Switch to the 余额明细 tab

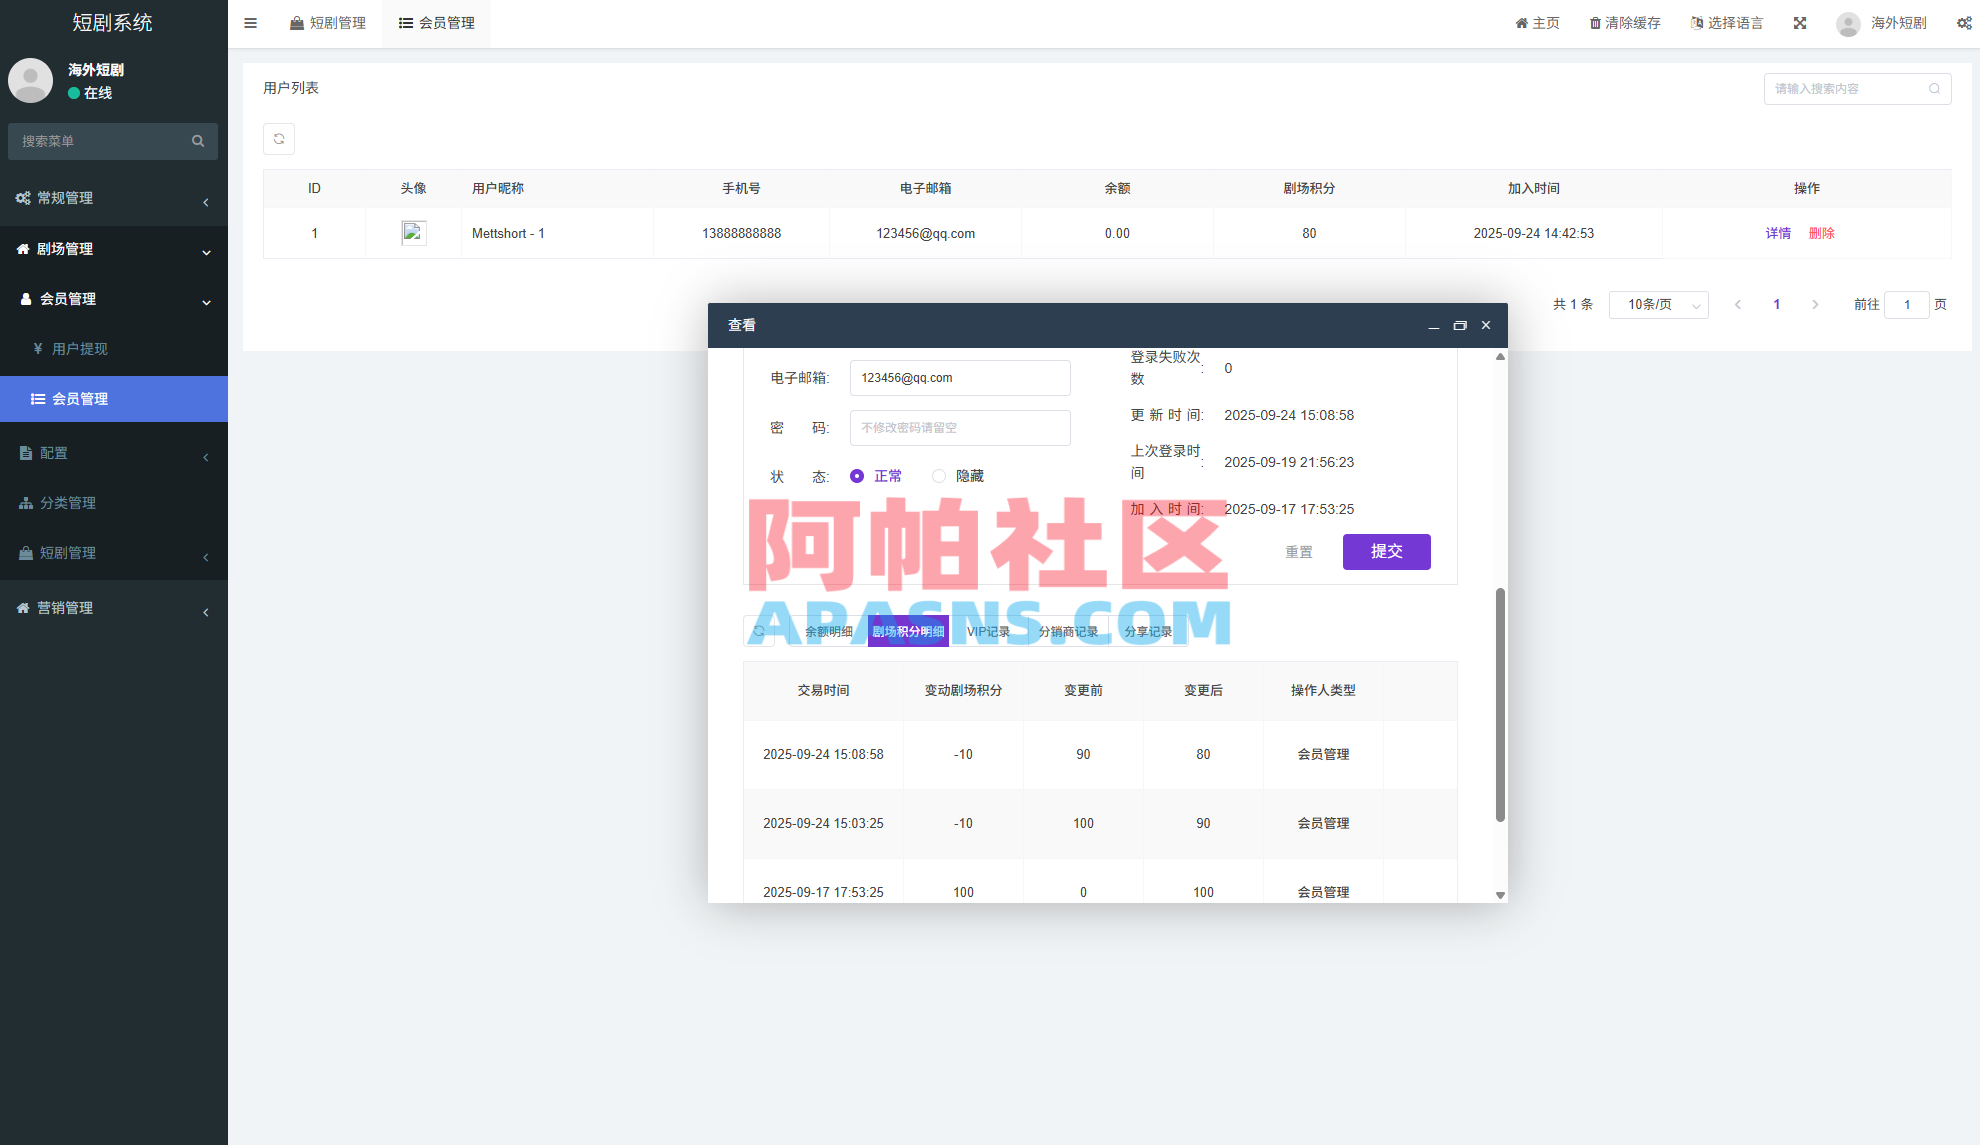[x=828, y=631]
